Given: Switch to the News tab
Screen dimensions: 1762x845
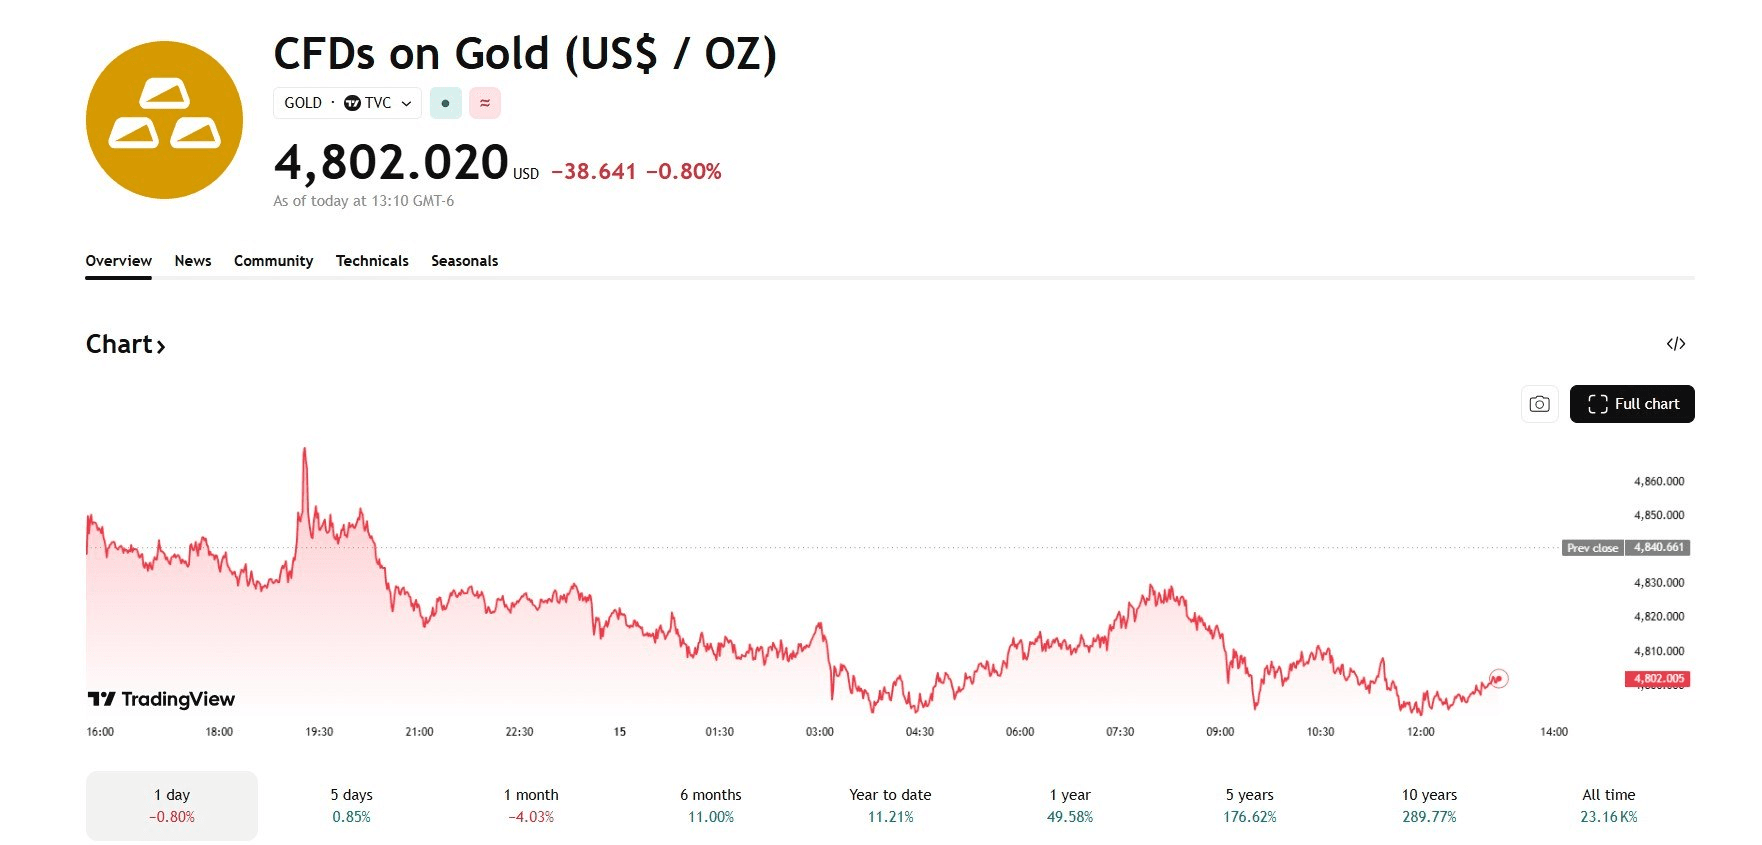Looking at the screenshot, I should (x=193, y=261).
